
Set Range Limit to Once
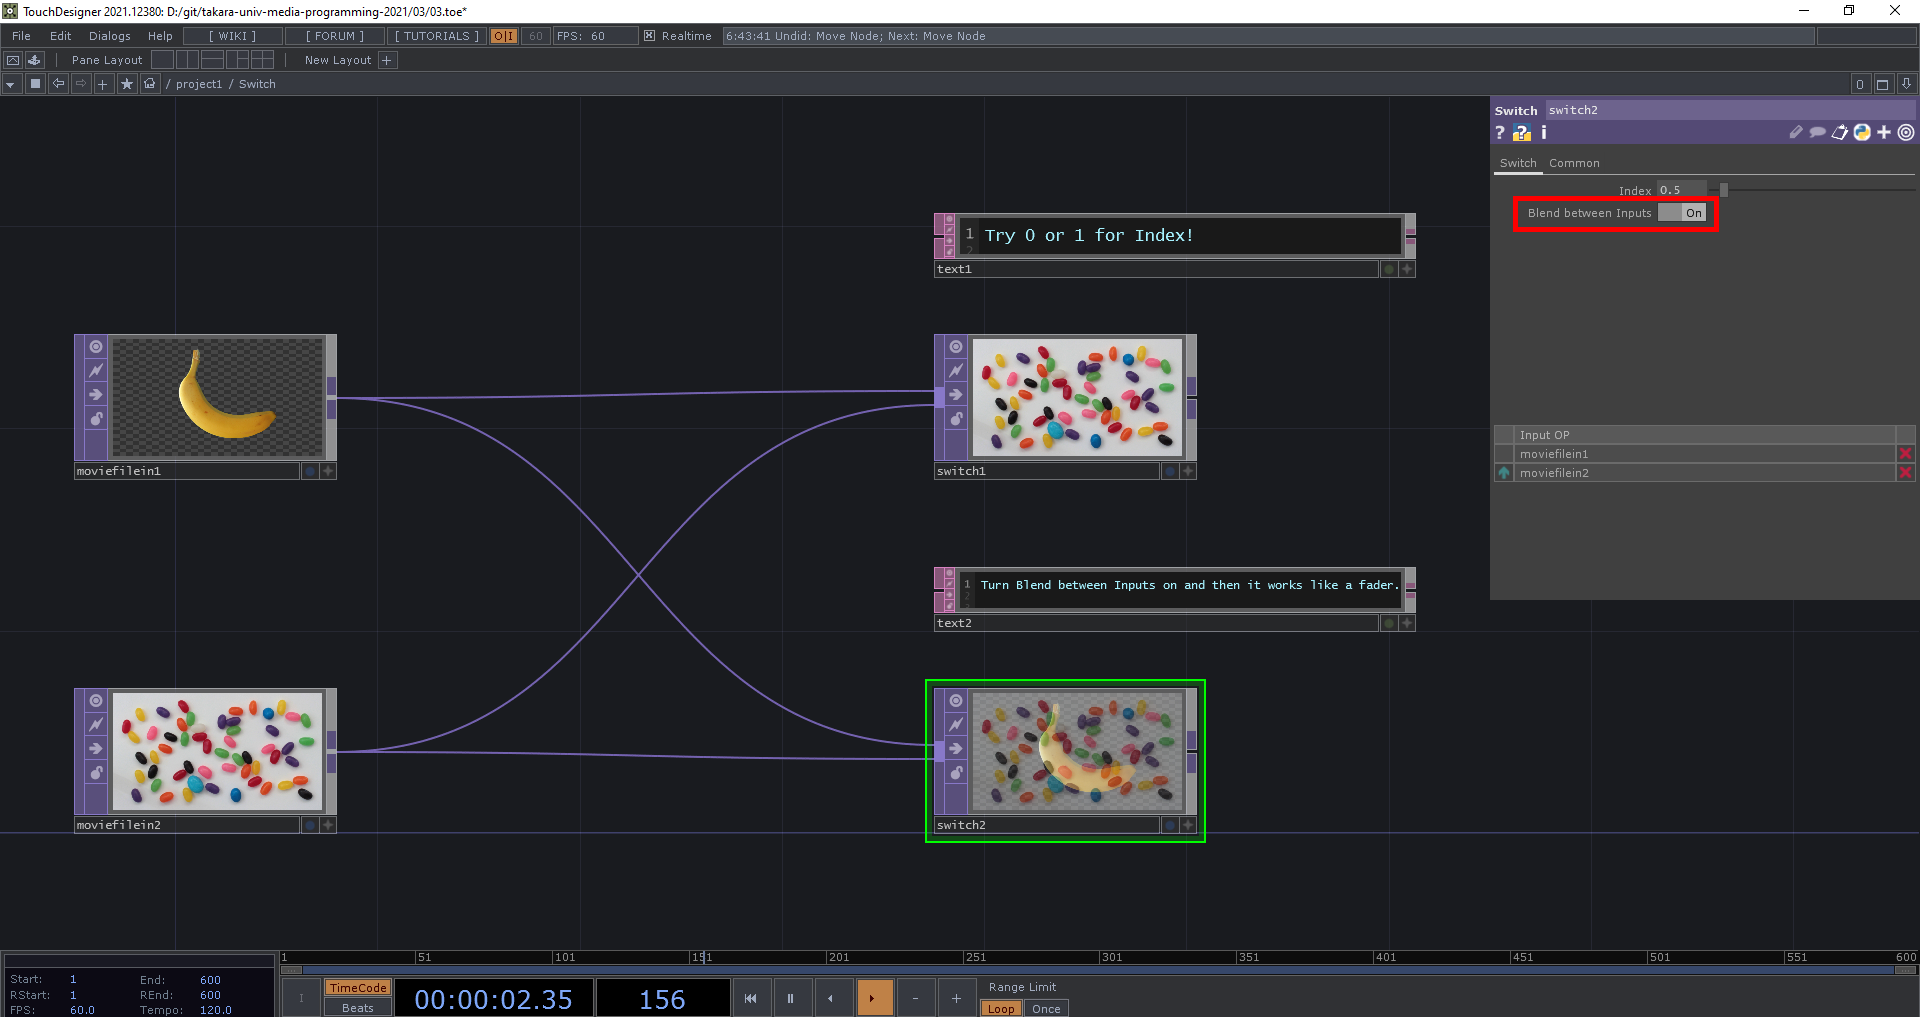point(1046,1008)
